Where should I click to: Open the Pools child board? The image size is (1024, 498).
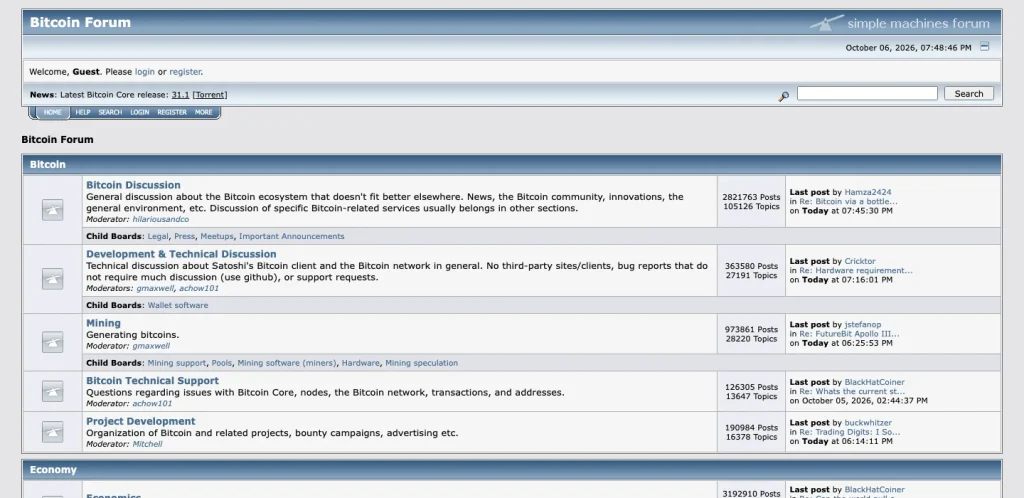[221, 363]
